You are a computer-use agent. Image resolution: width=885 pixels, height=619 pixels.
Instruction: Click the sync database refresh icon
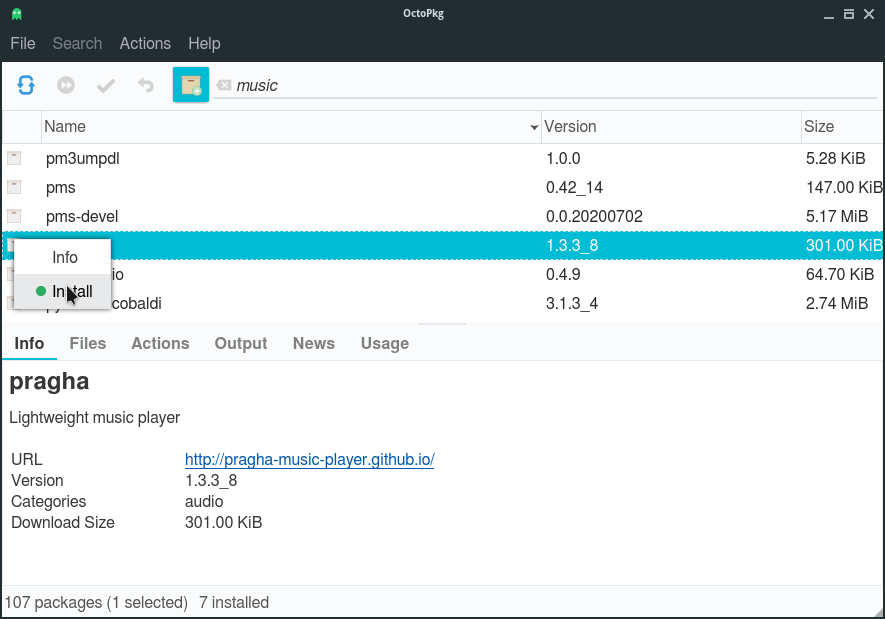tap(26, 85)
